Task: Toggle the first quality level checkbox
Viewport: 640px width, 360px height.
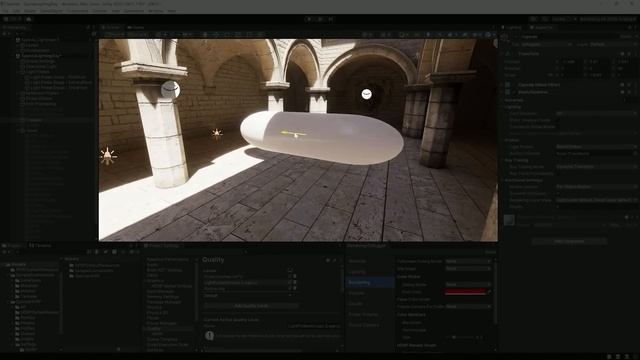Action: (x=289, y=276)
